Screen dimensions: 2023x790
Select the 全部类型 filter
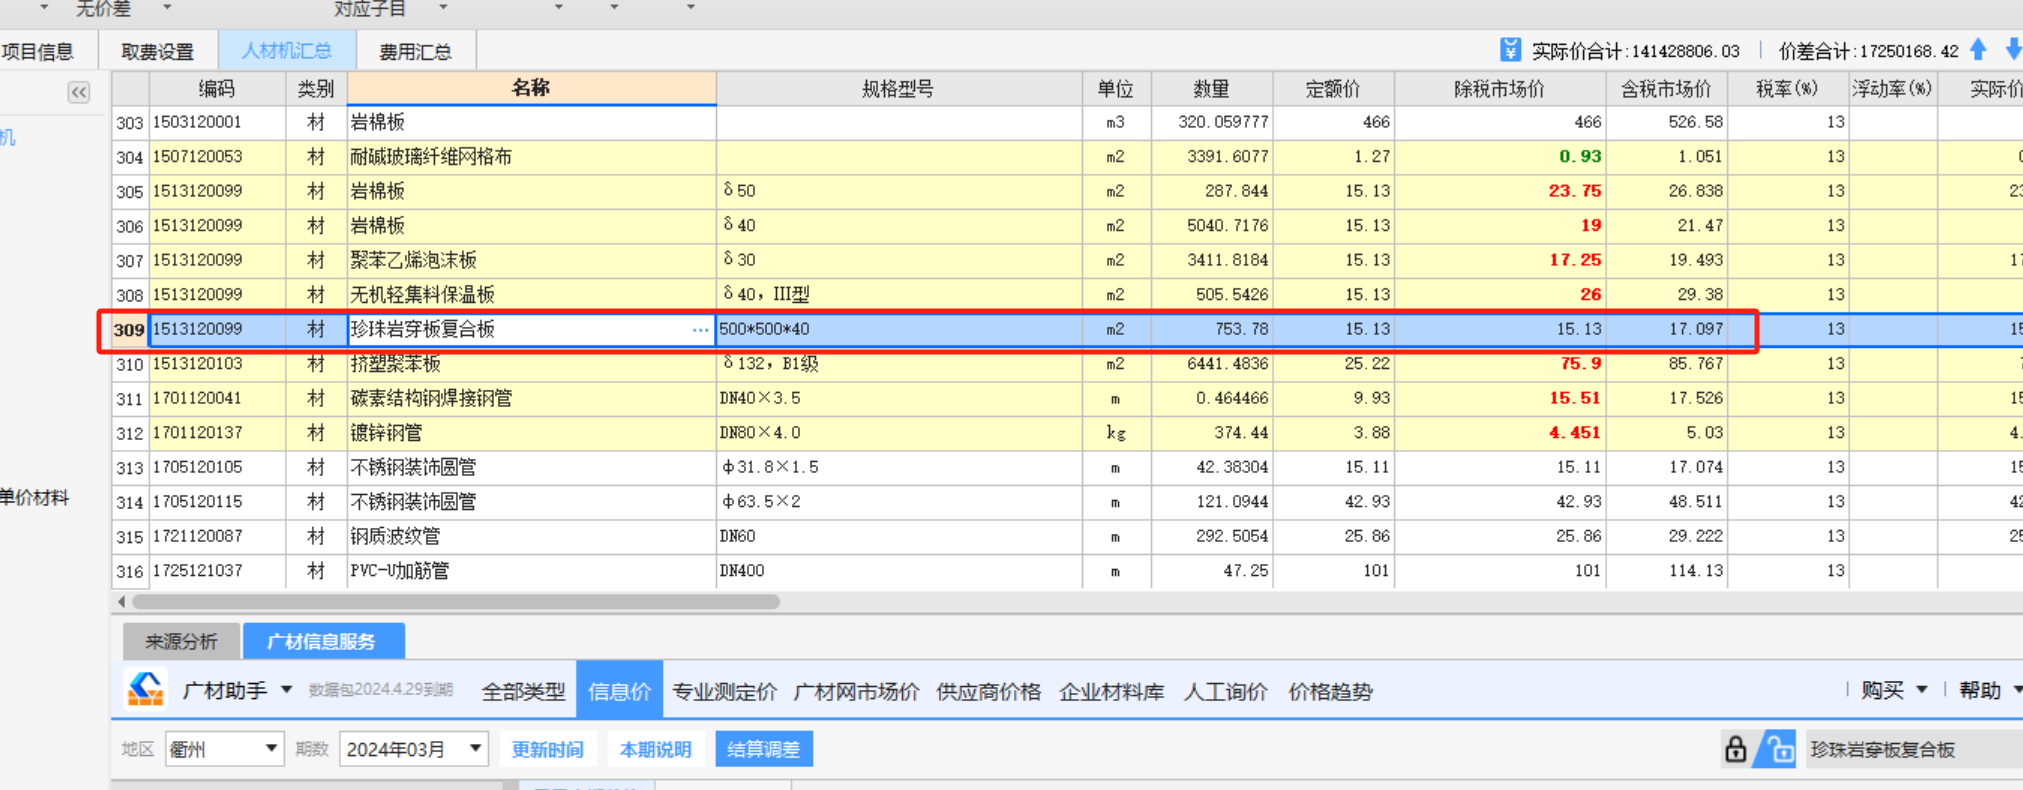point(523,691)
